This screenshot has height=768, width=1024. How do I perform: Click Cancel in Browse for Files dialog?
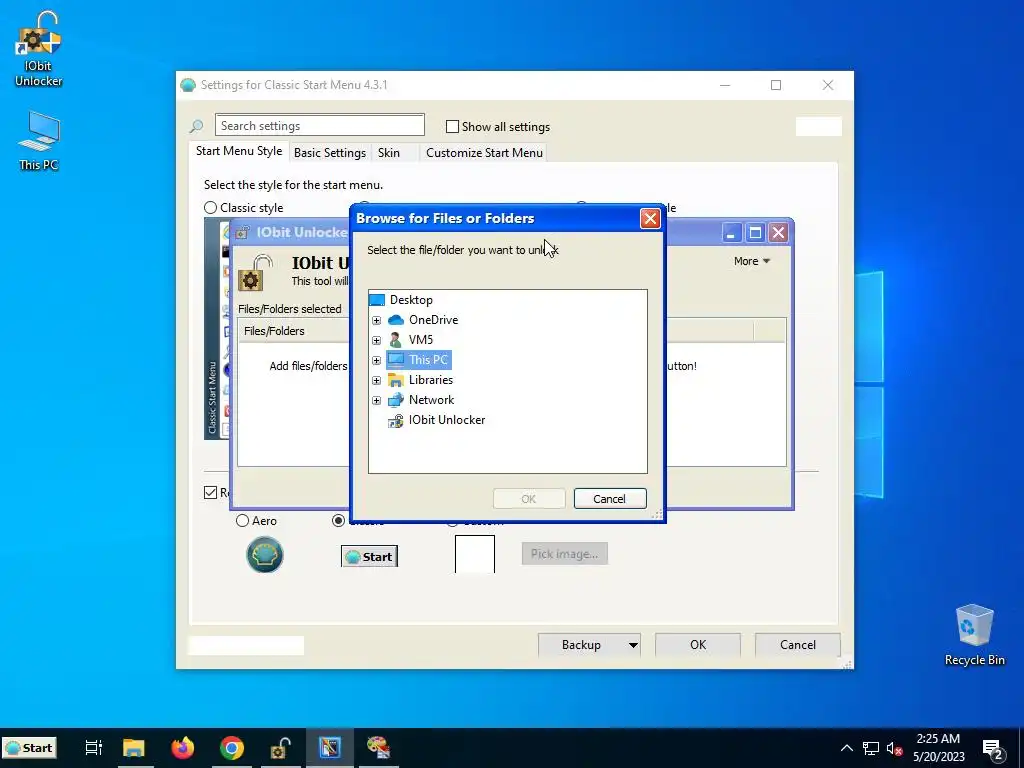point(609,498)
